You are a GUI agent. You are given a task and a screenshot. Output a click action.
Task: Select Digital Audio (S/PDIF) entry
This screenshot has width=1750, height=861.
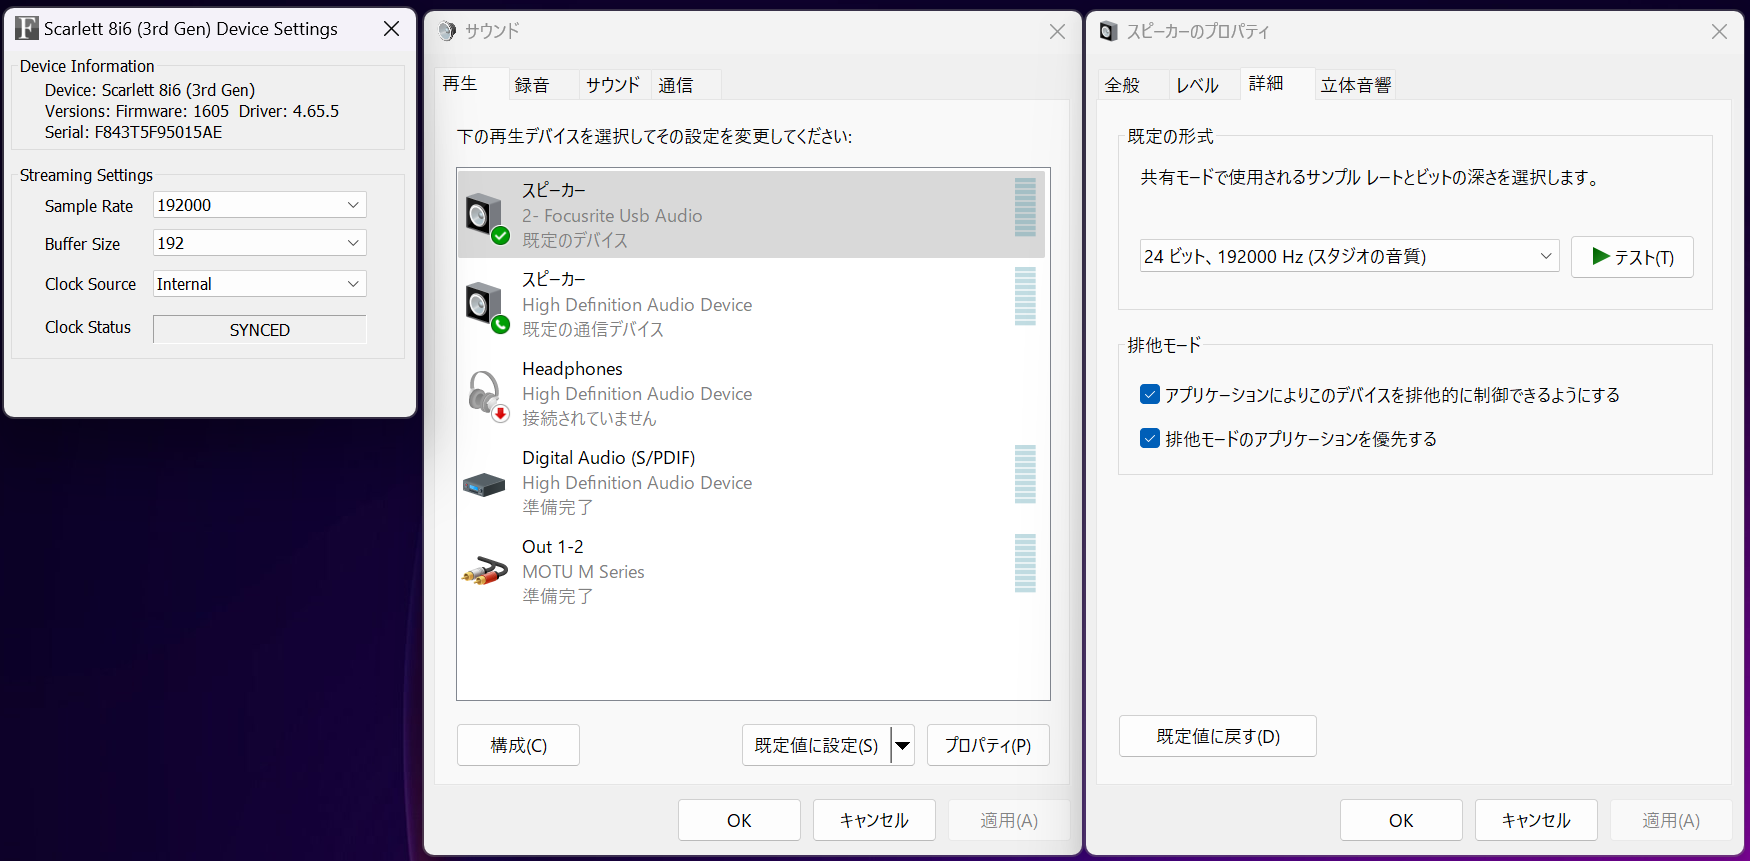tap(751, 482)
